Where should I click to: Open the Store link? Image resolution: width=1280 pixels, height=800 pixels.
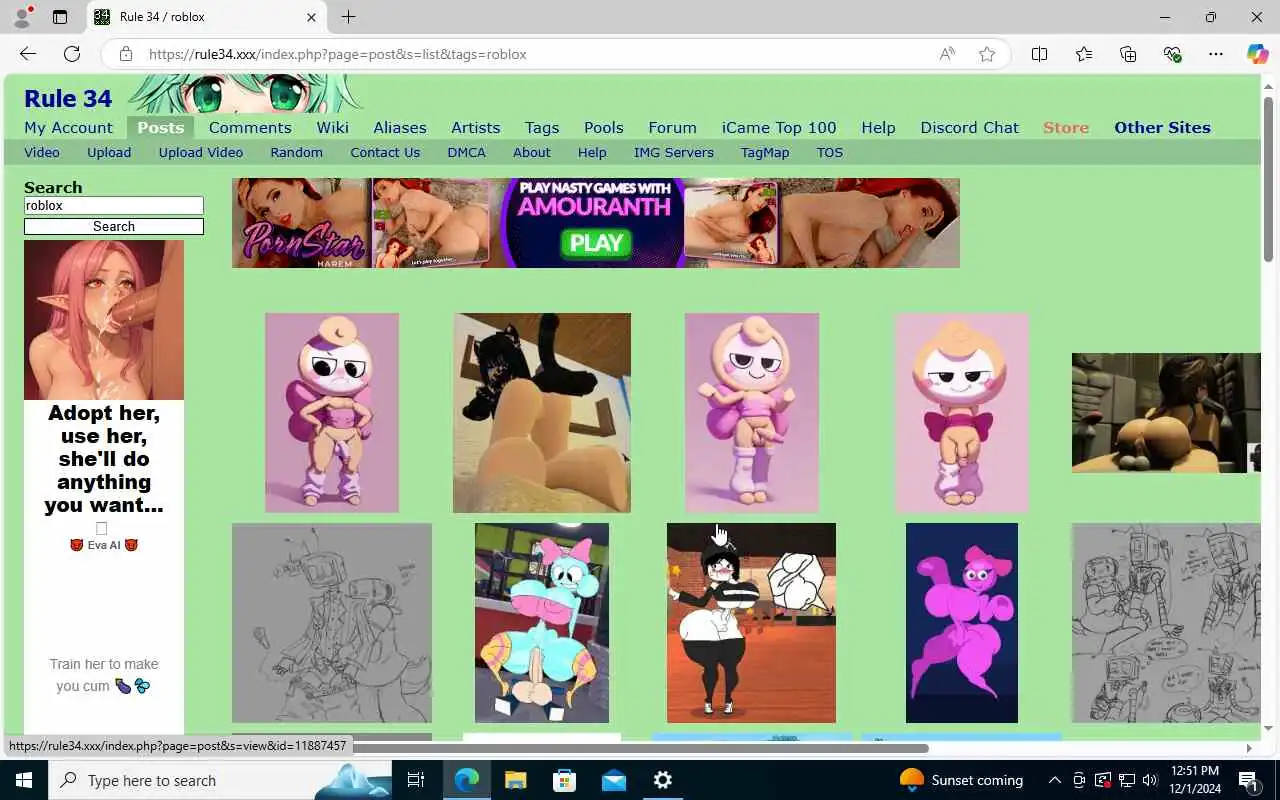pos(1066,127)
